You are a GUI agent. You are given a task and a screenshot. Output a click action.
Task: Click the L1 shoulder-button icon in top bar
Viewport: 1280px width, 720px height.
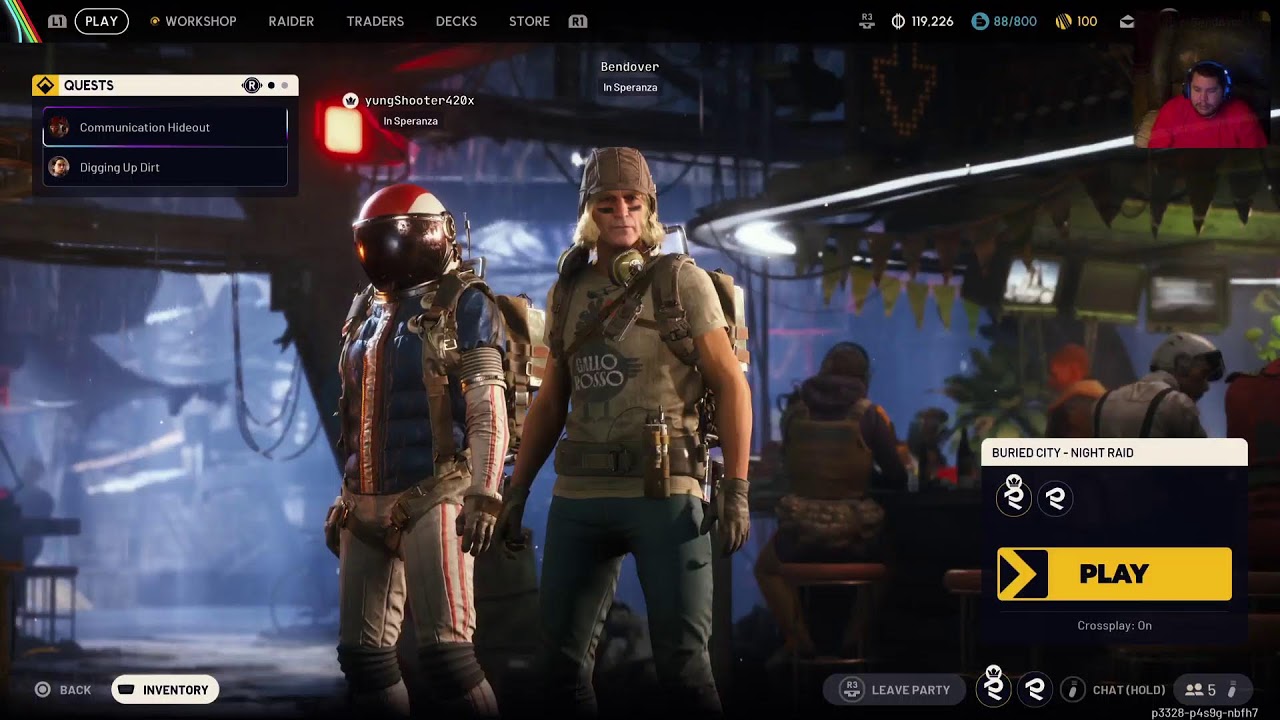[57, 21]
